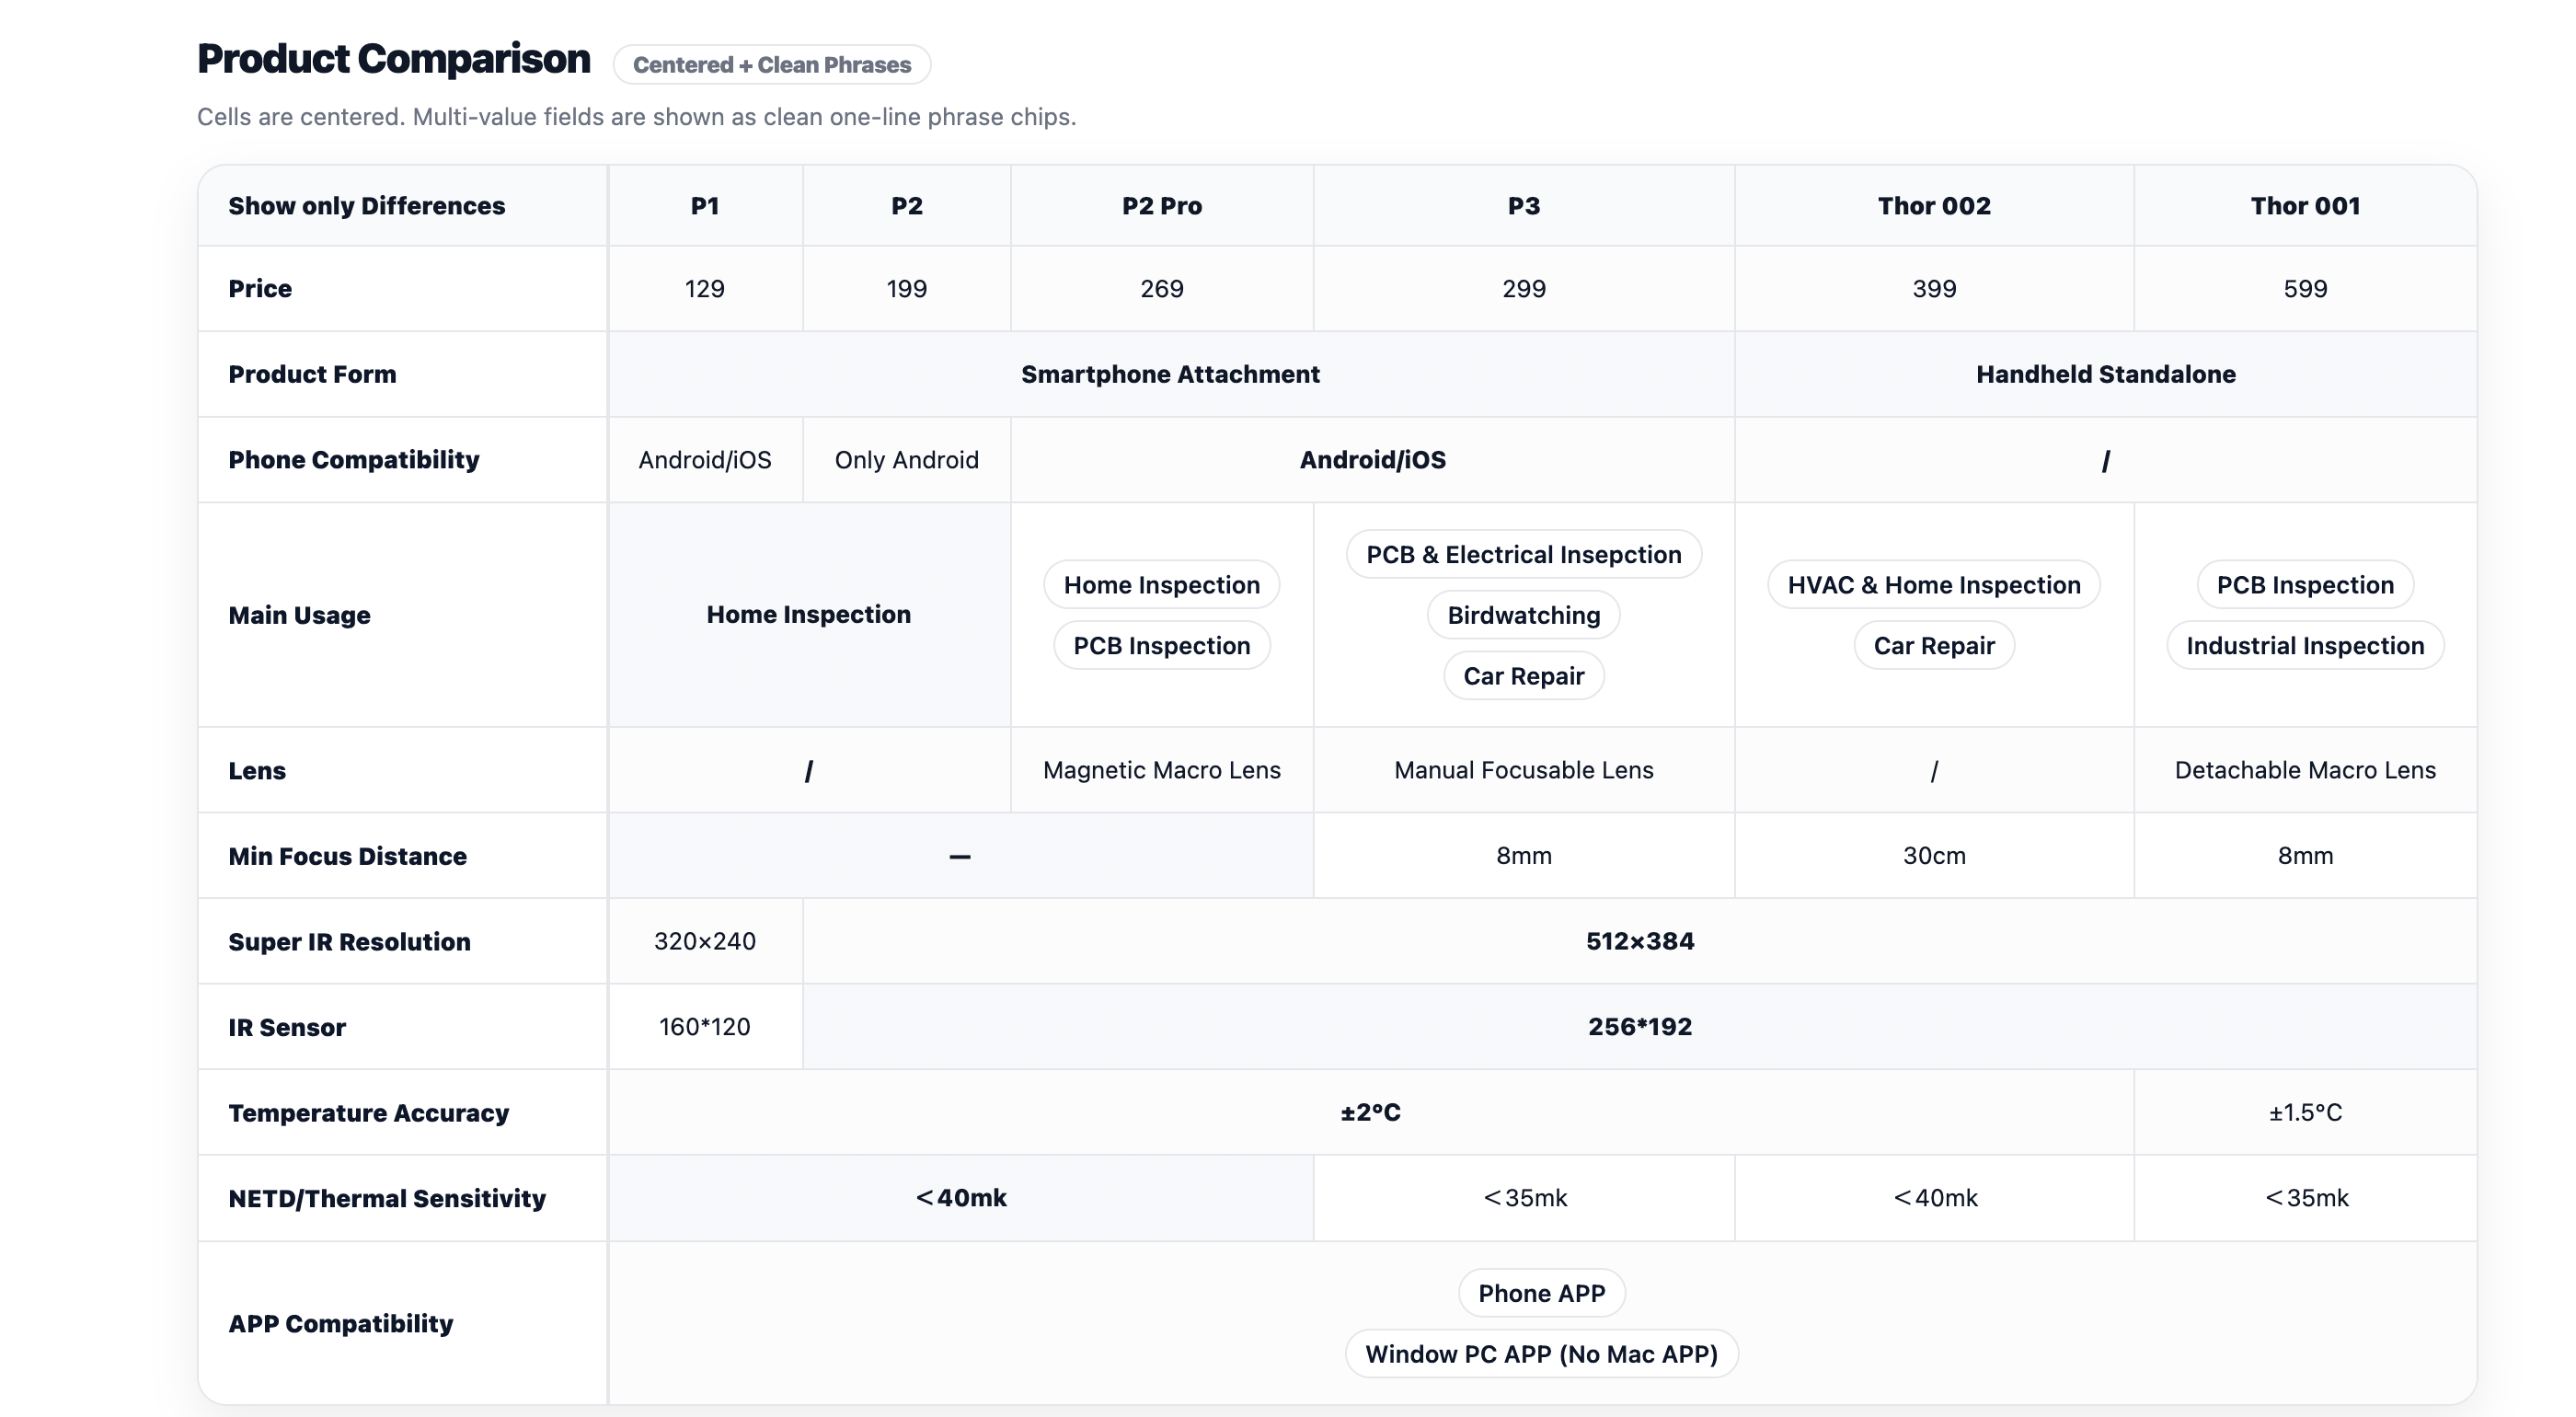Click the Manual Focusable Lens cell

1523,770
